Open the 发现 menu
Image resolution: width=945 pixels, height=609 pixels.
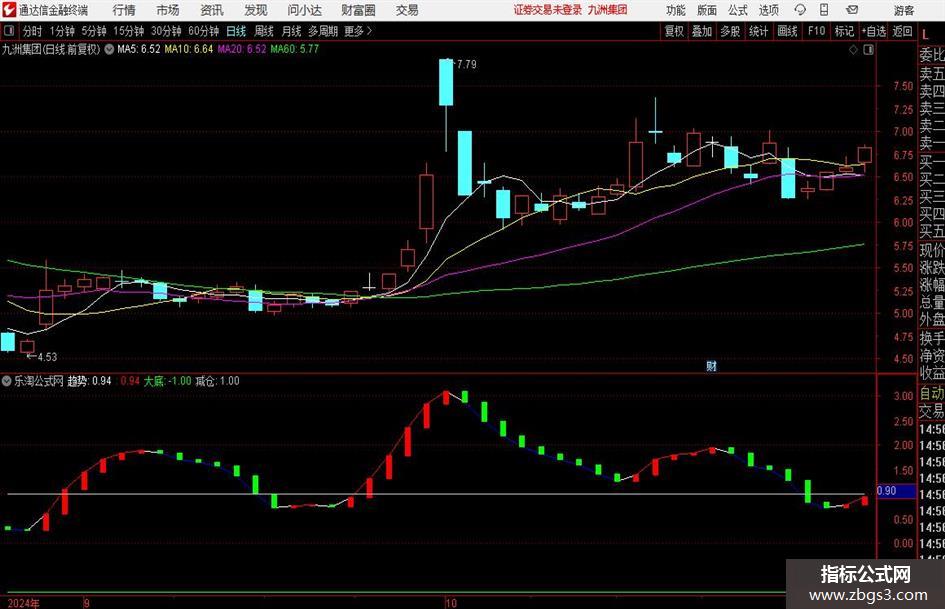pyautogui.click(x=256, y=10)
